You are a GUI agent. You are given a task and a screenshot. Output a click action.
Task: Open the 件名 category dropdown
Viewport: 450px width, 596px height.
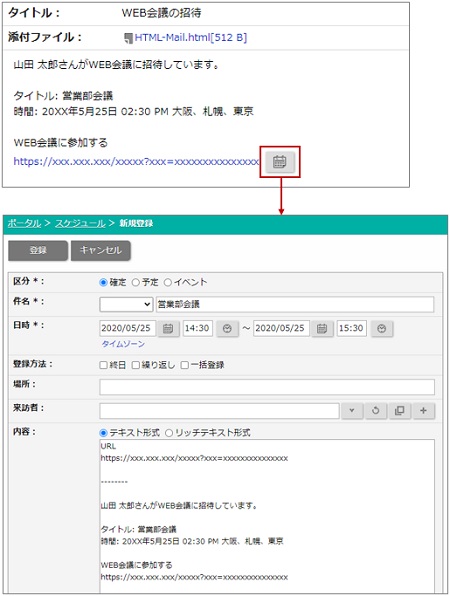pyautogui.click(x=126, y=304)
